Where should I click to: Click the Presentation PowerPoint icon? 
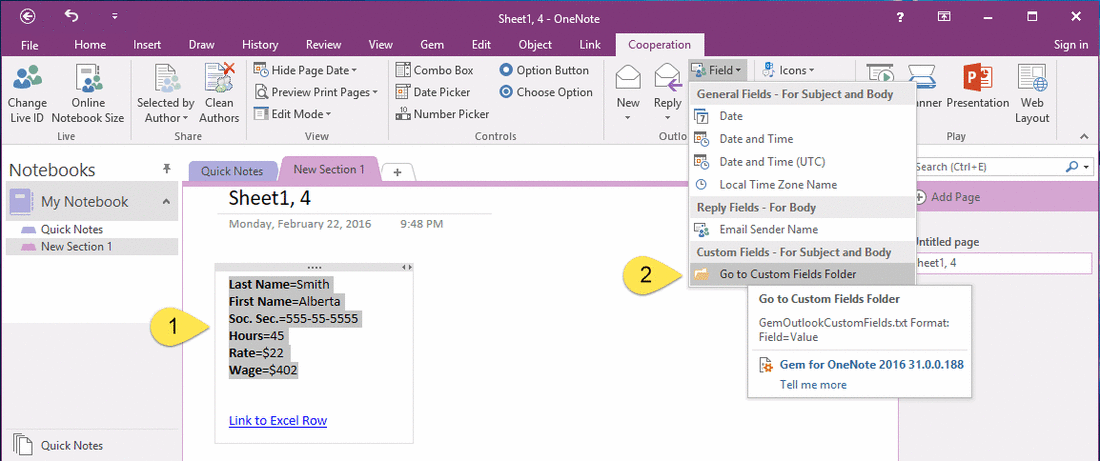(977, 77)
